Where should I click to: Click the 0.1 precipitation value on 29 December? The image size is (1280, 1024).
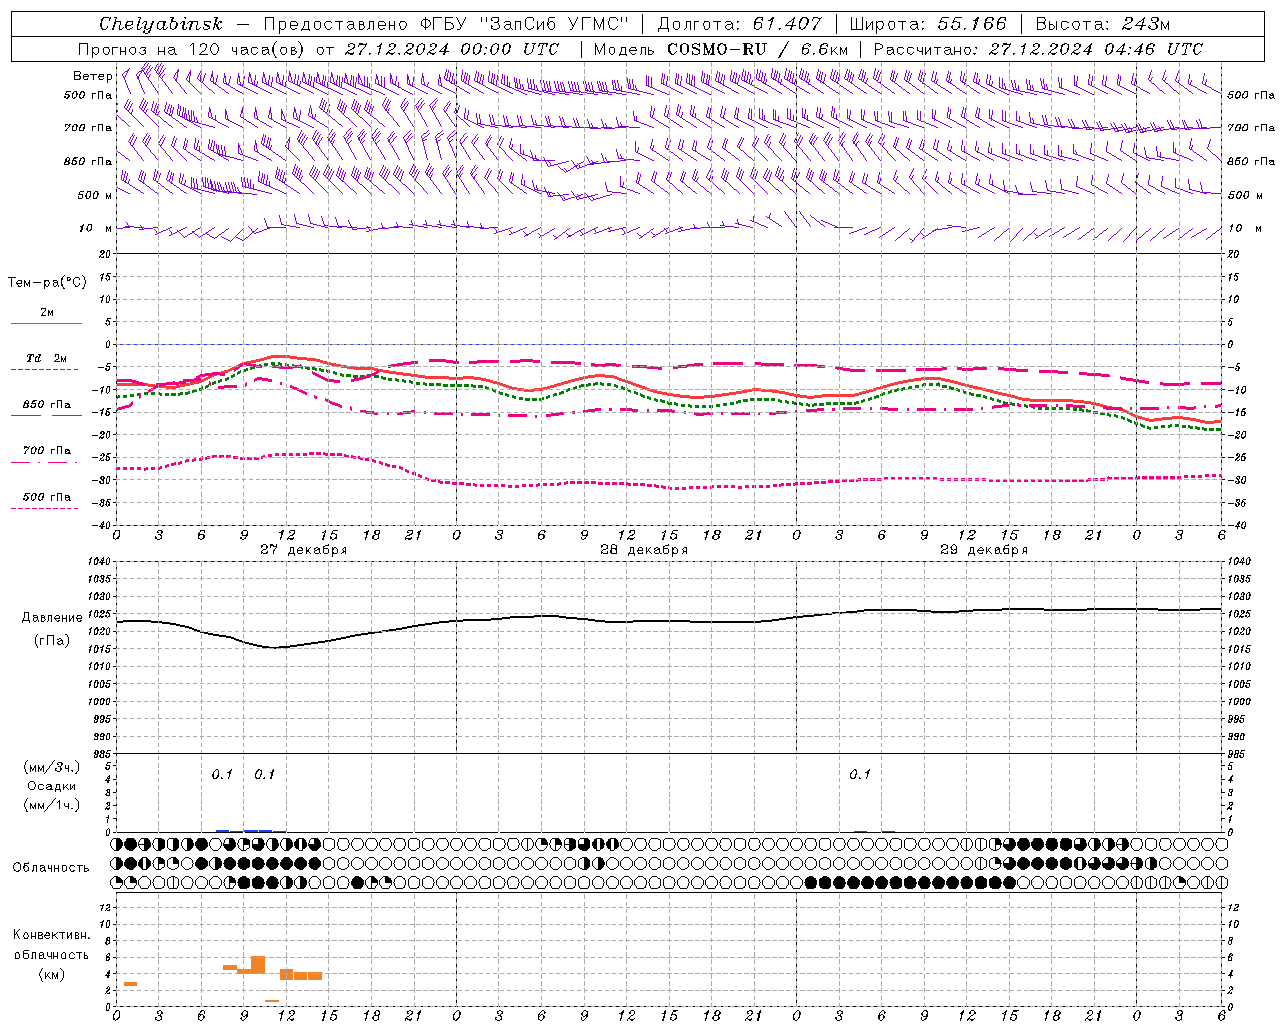click(860, 775)
